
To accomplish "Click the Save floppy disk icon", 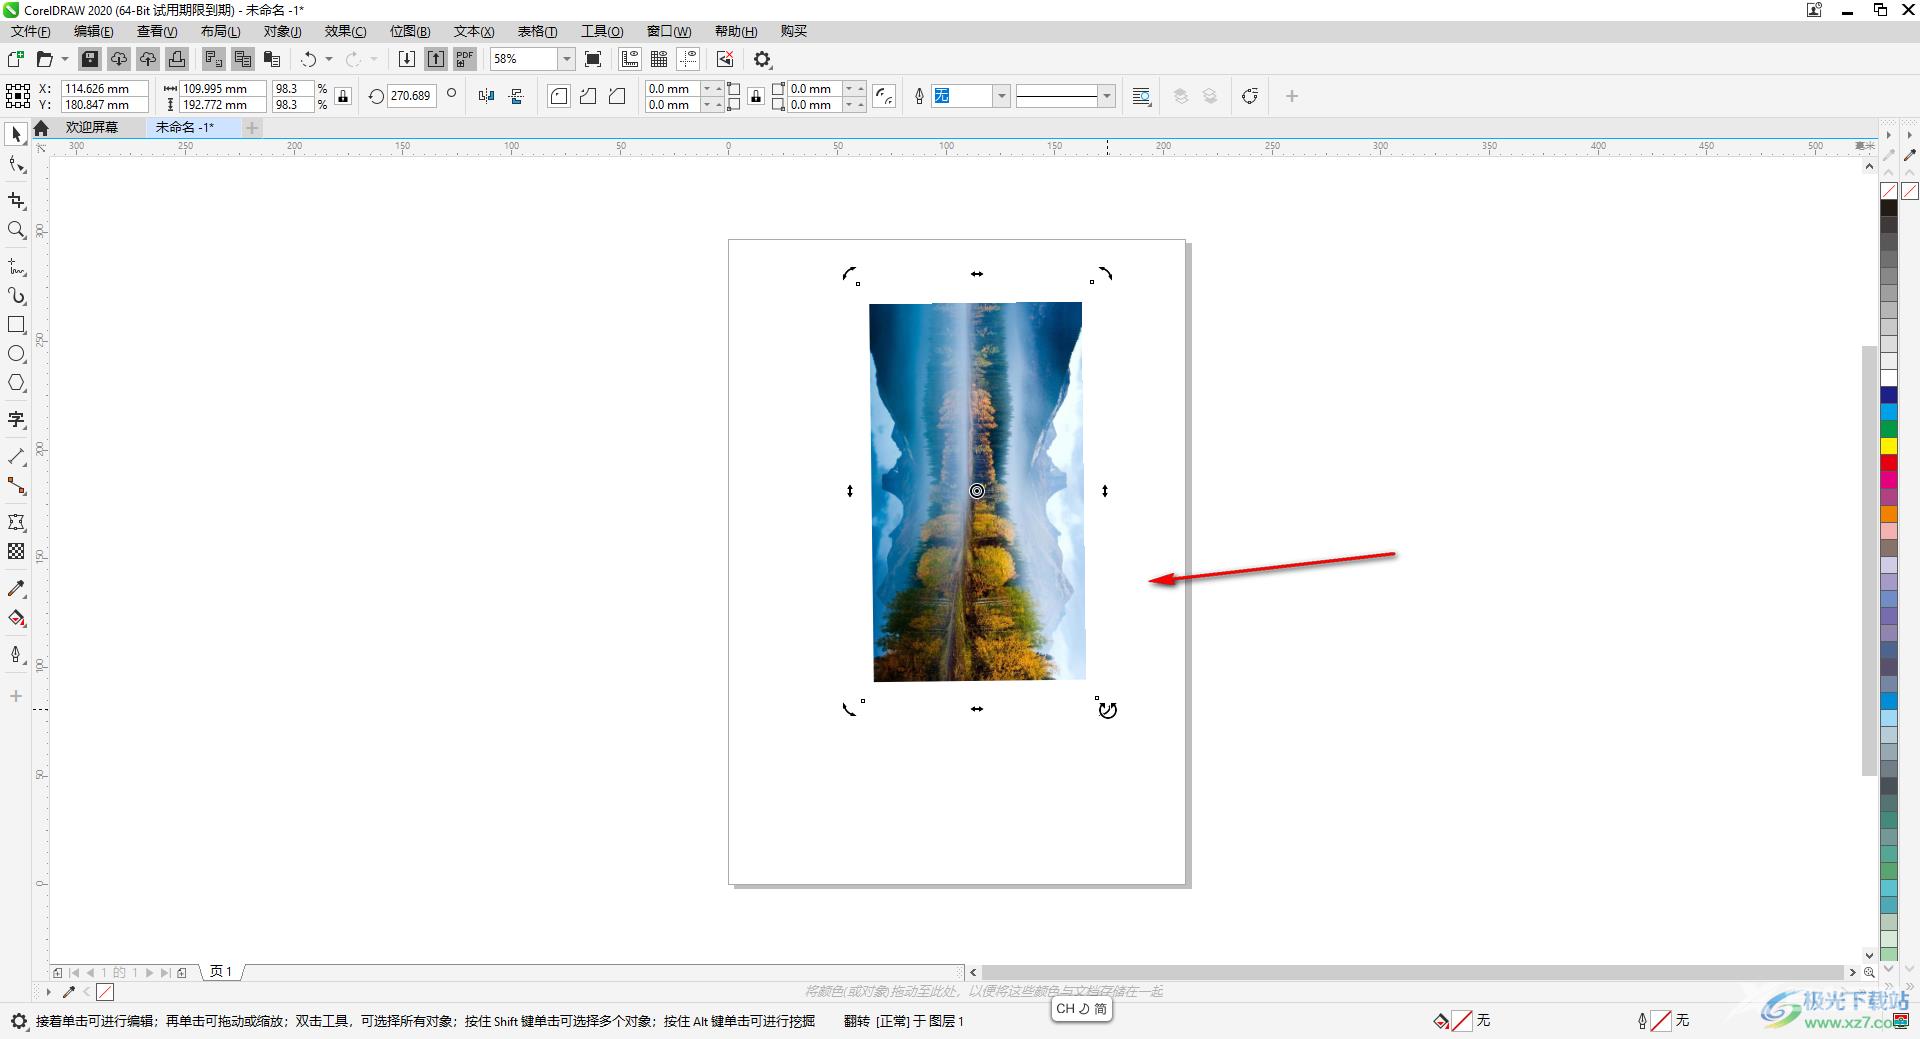I will click(x=89, y=59).
